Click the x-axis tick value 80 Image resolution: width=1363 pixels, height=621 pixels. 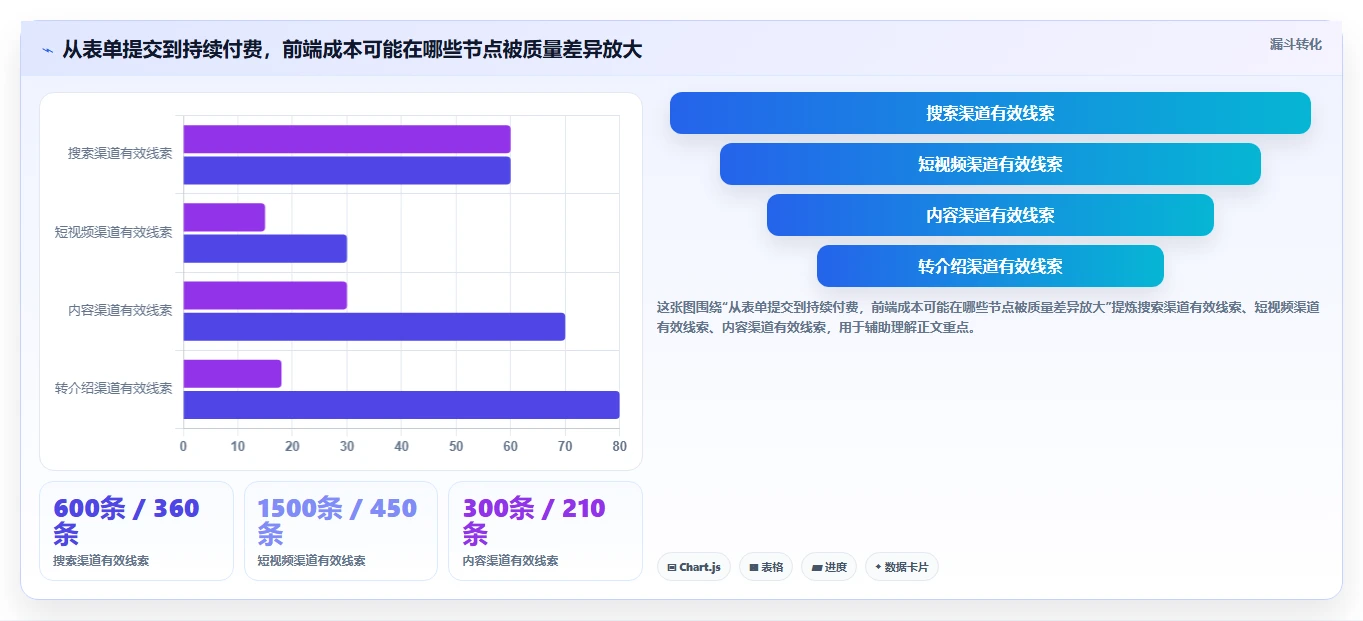click(620, 446)
